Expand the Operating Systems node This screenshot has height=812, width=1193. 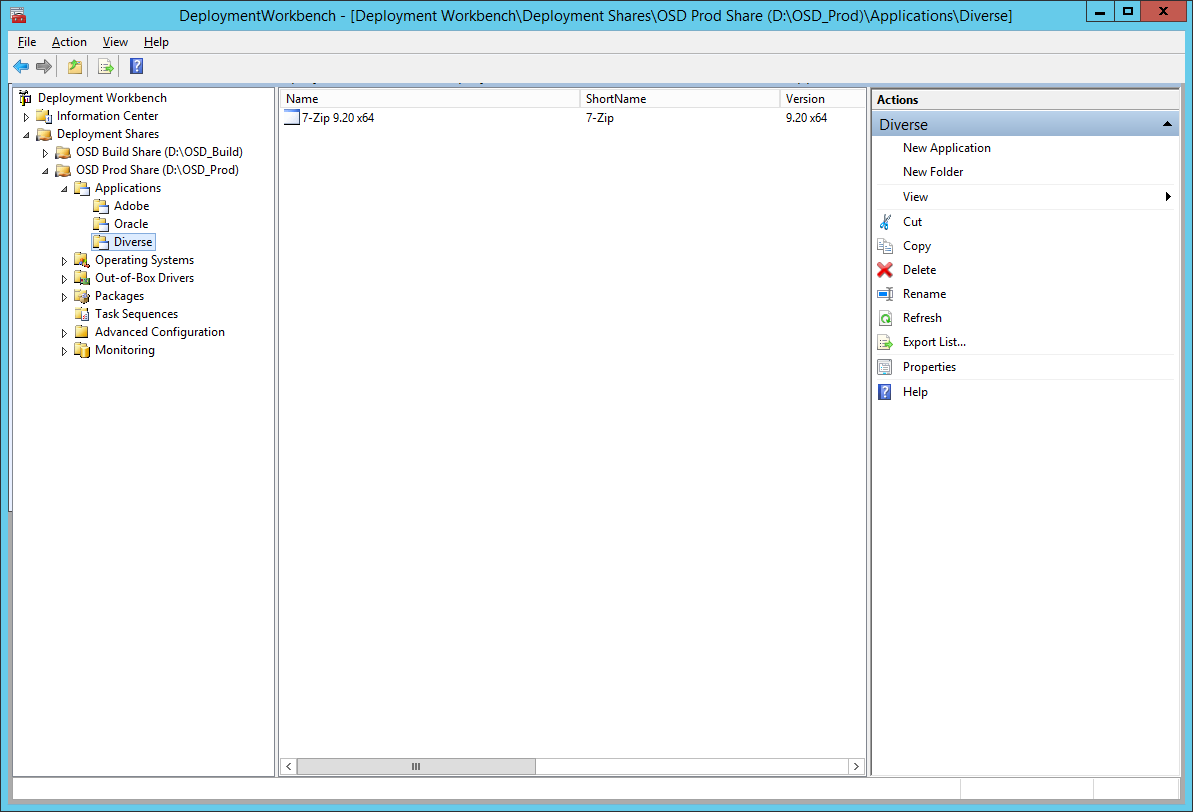point(65,261)
